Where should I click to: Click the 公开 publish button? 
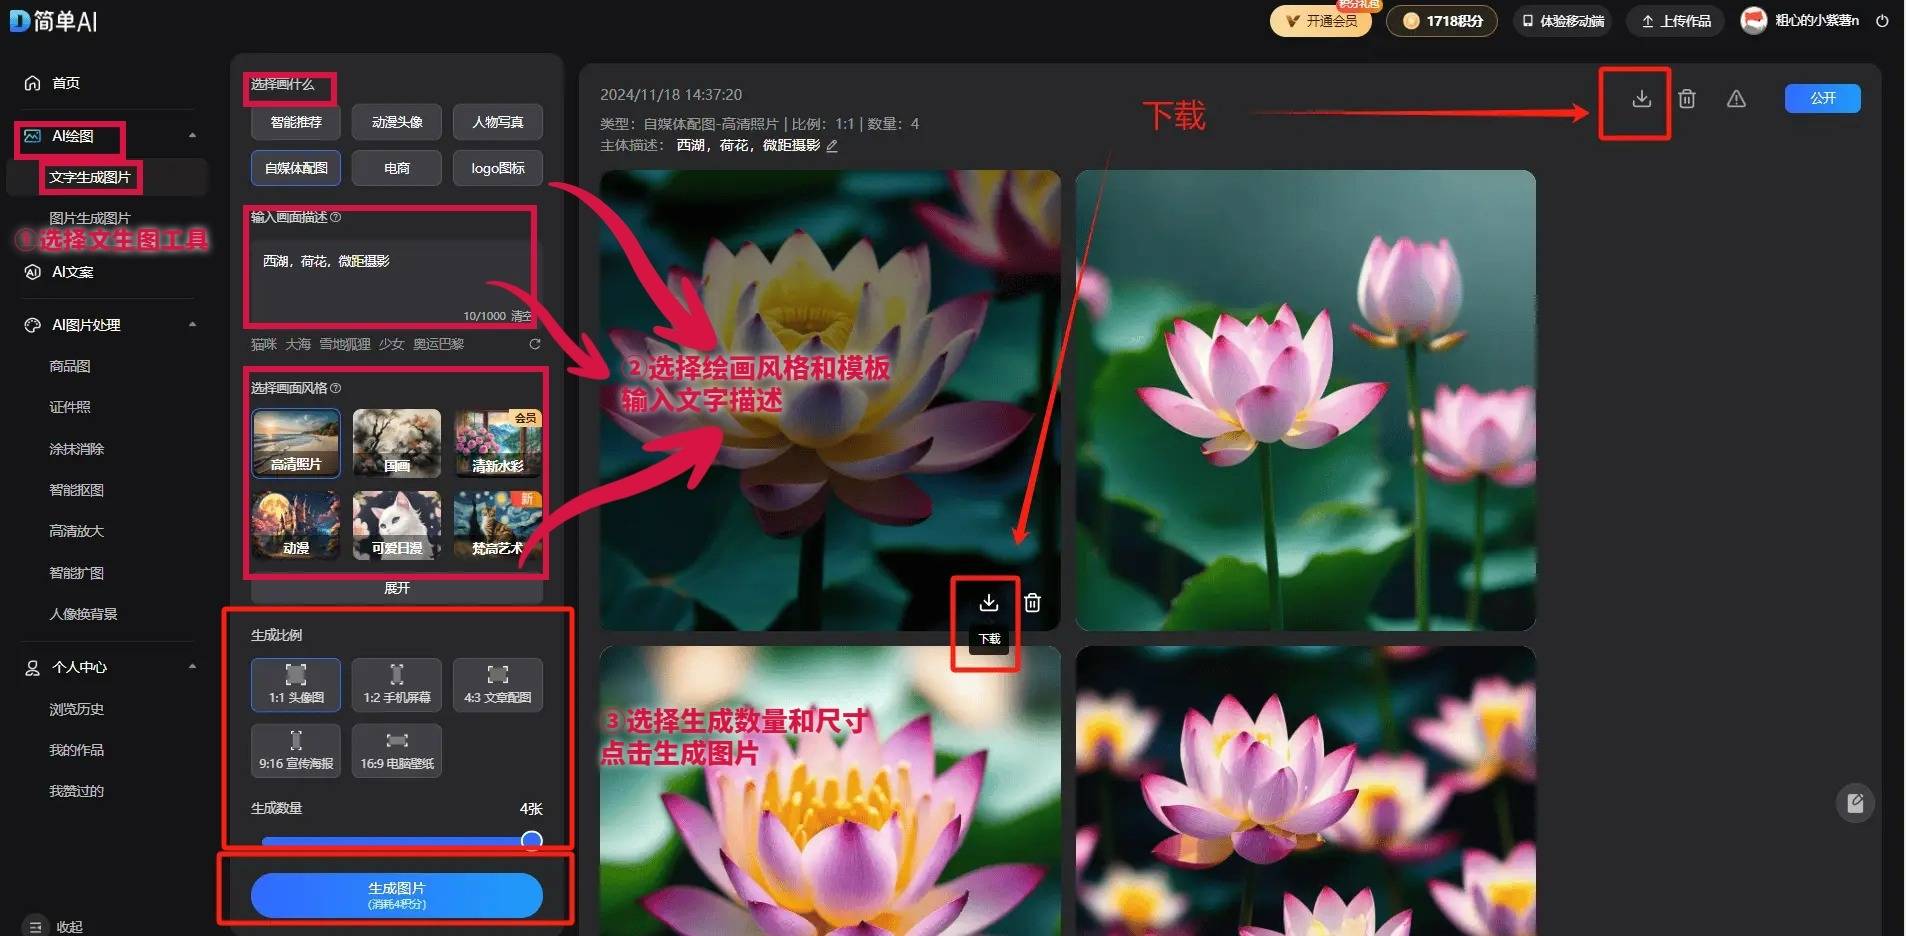point(1822,98)
